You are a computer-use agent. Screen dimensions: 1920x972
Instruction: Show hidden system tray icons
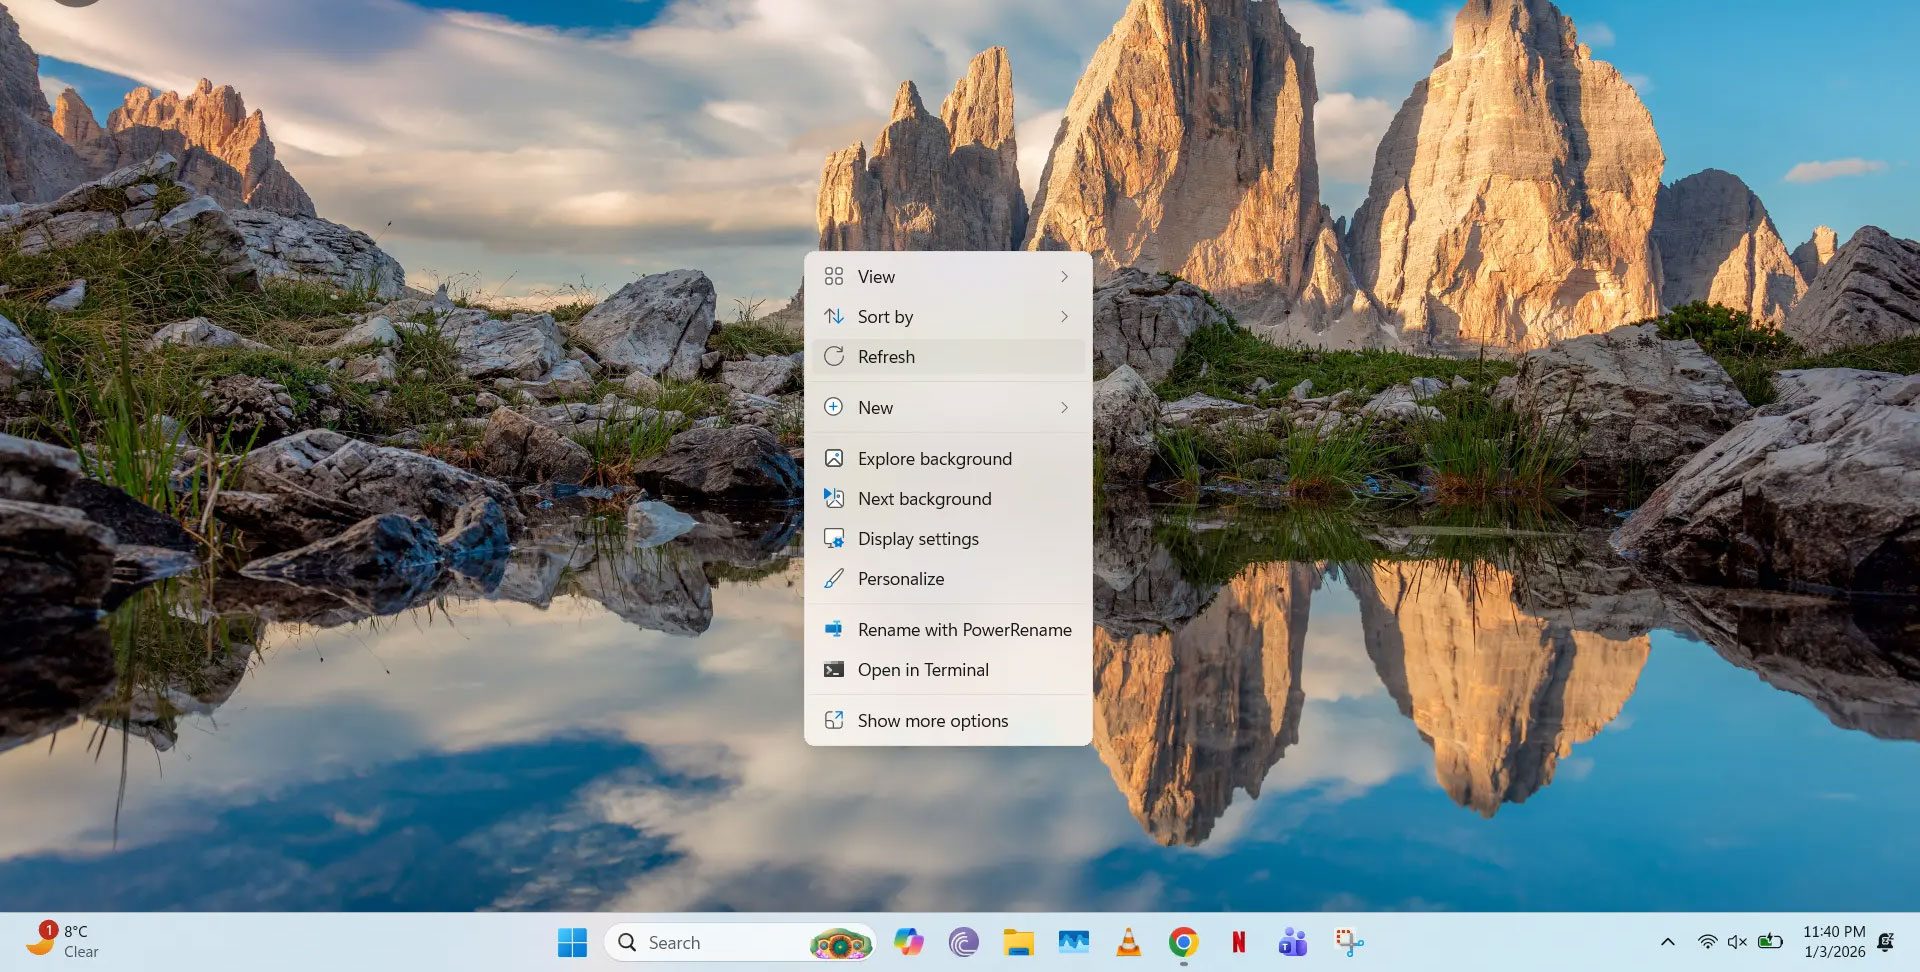coord(1667,942)
